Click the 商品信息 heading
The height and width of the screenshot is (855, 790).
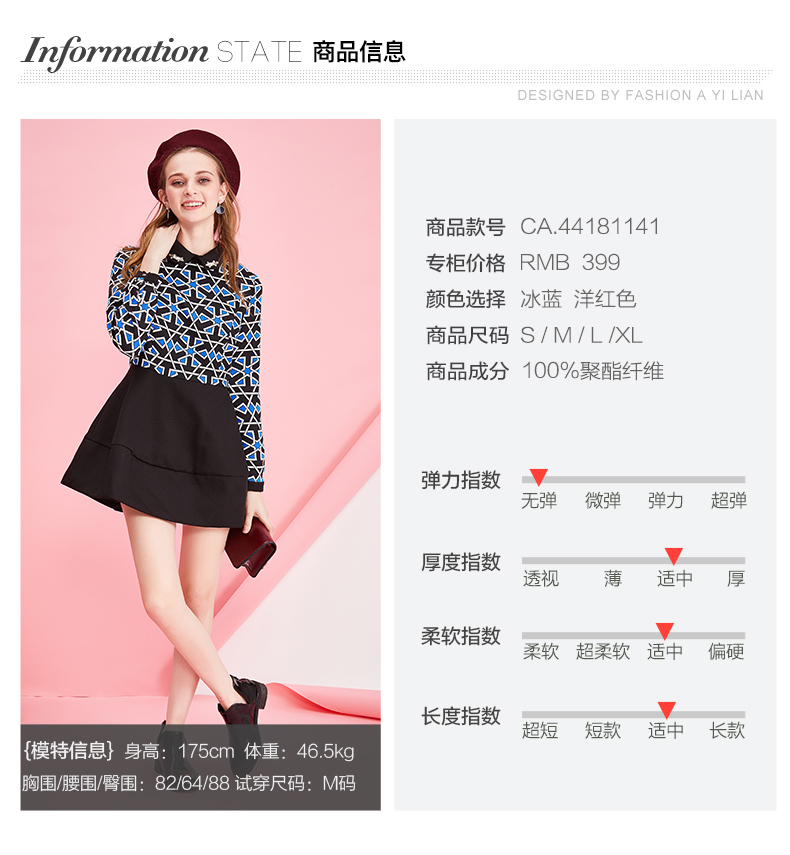pyautogui.click(x=359, y=52)
